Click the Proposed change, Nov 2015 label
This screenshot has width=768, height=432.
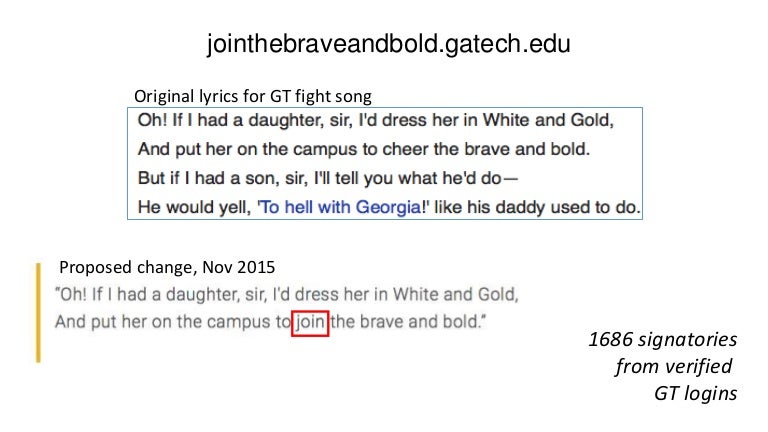pyautogui.click(x=167, y=267)
